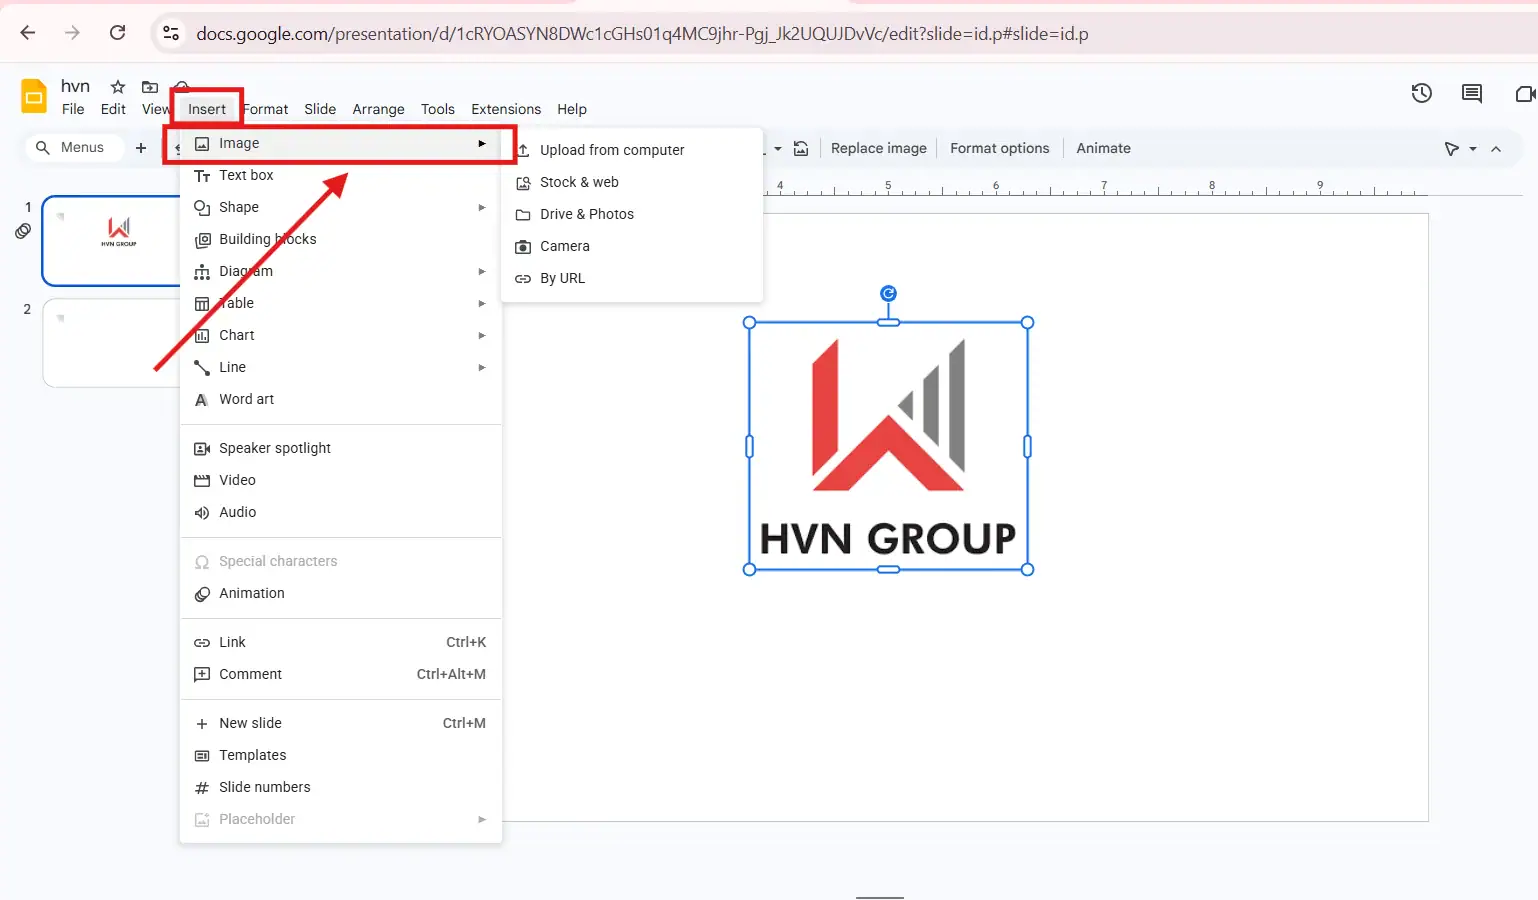Click the image rotation handle

click(x=888, y=293)
